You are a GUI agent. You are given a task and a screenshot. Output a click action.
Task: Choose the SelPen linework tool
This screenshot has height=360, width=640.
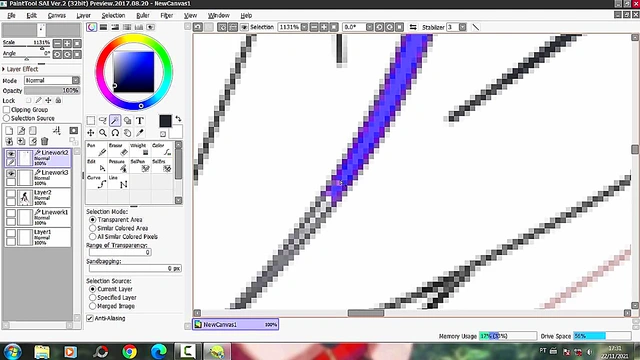point(140,166)
